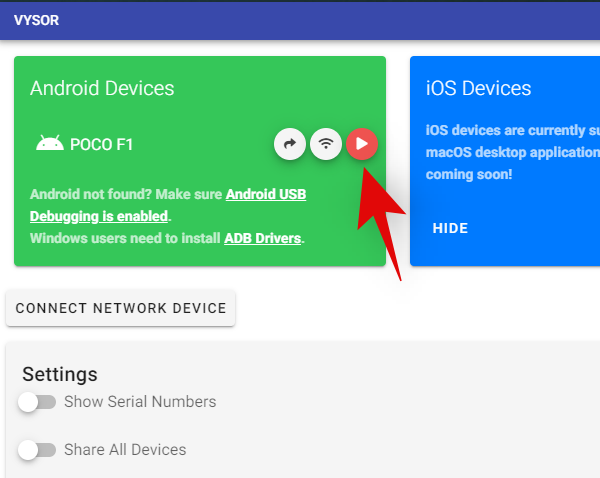Click the Settings section heading
Viewport: 600px width, 478px height.
click(x=60, y=375)
